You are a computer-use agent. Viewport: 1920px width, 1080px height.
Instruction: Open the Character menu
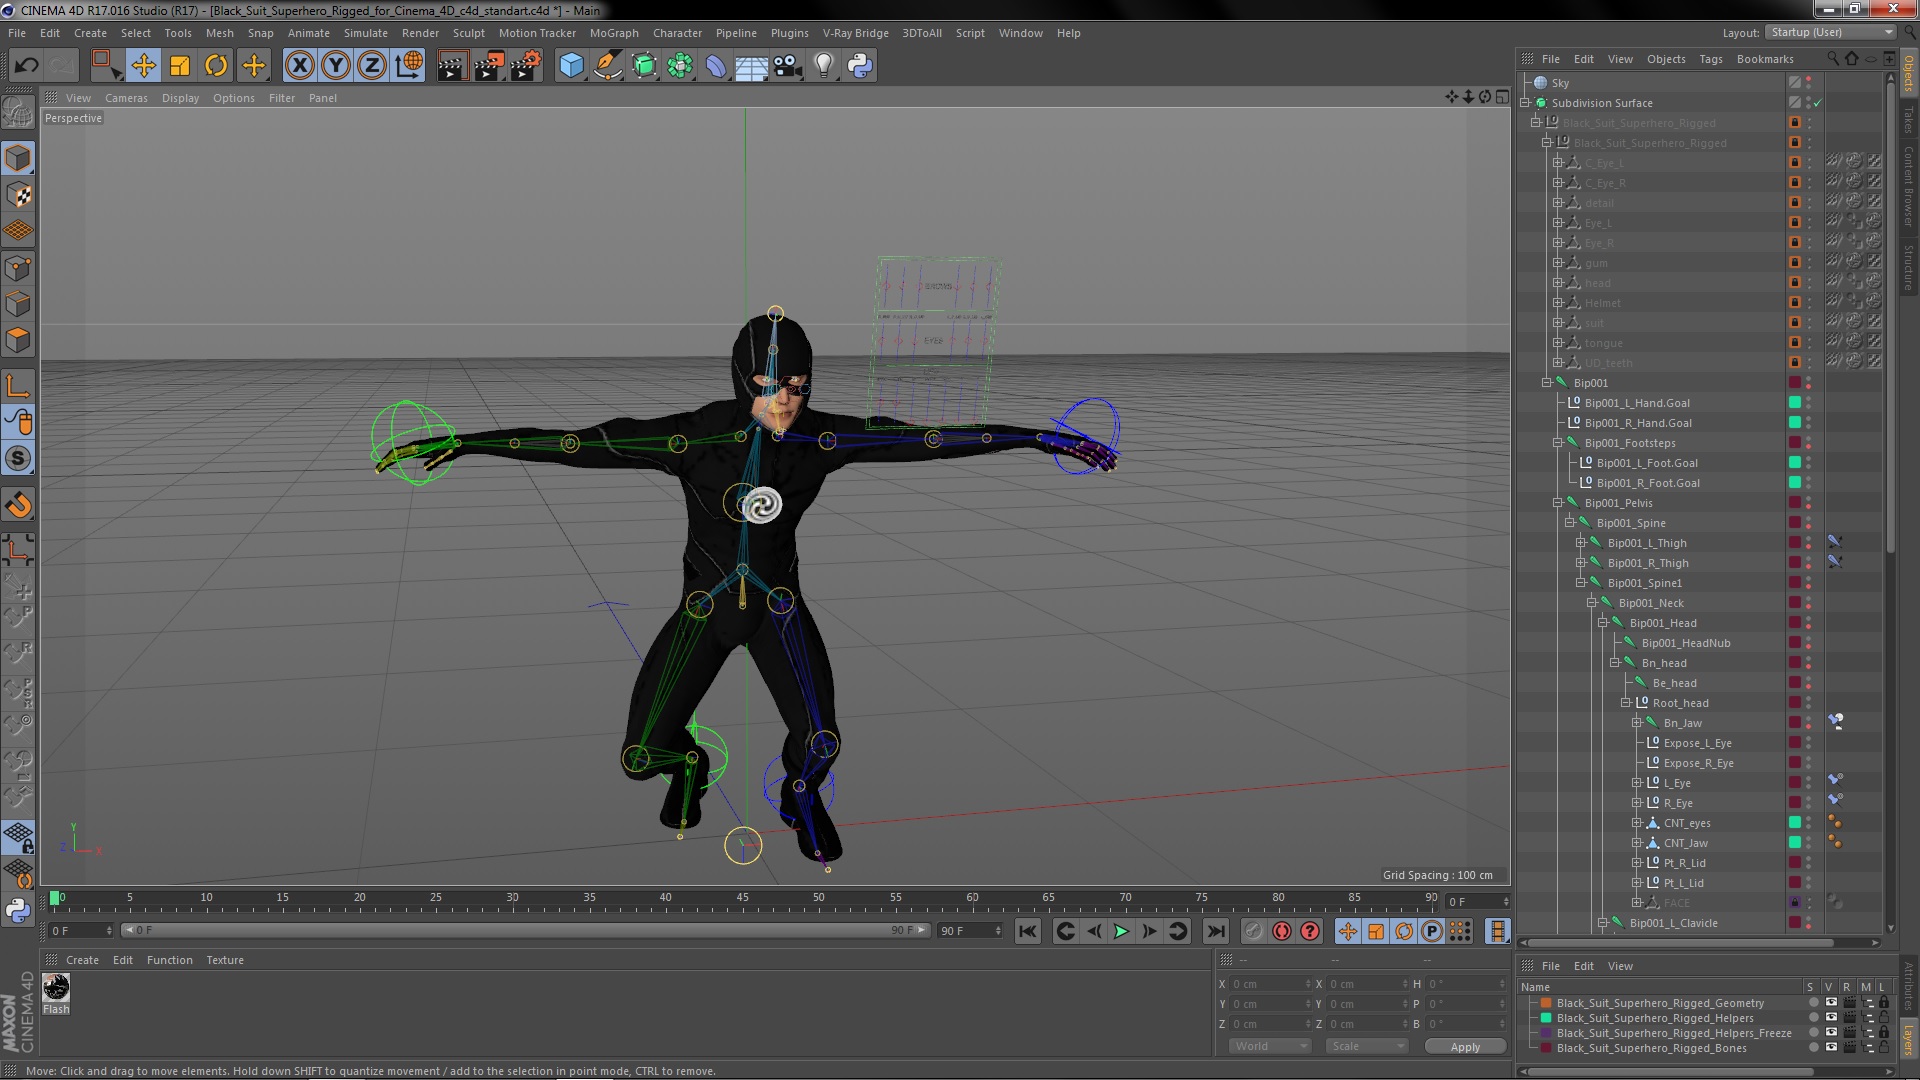click(677, 33)
